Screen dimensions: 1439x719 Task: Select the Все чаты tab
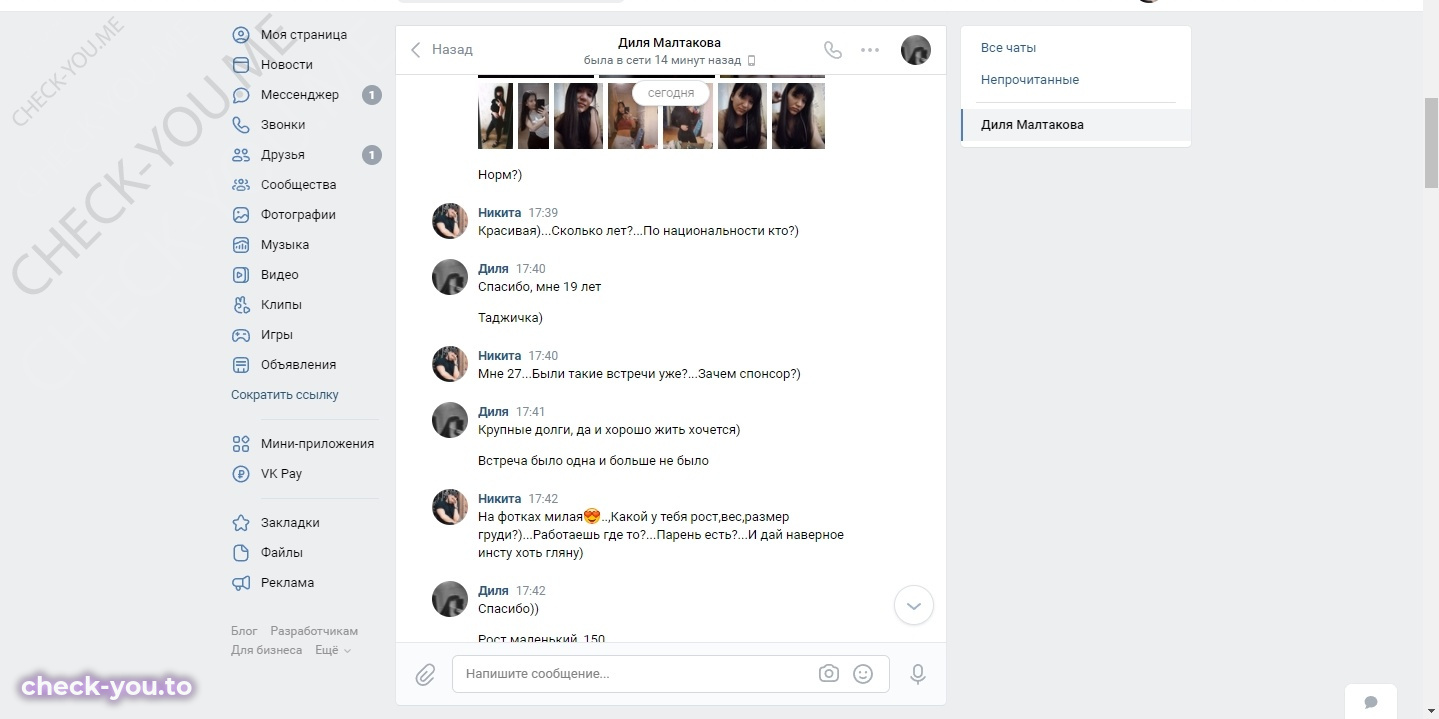point(1008,48)
